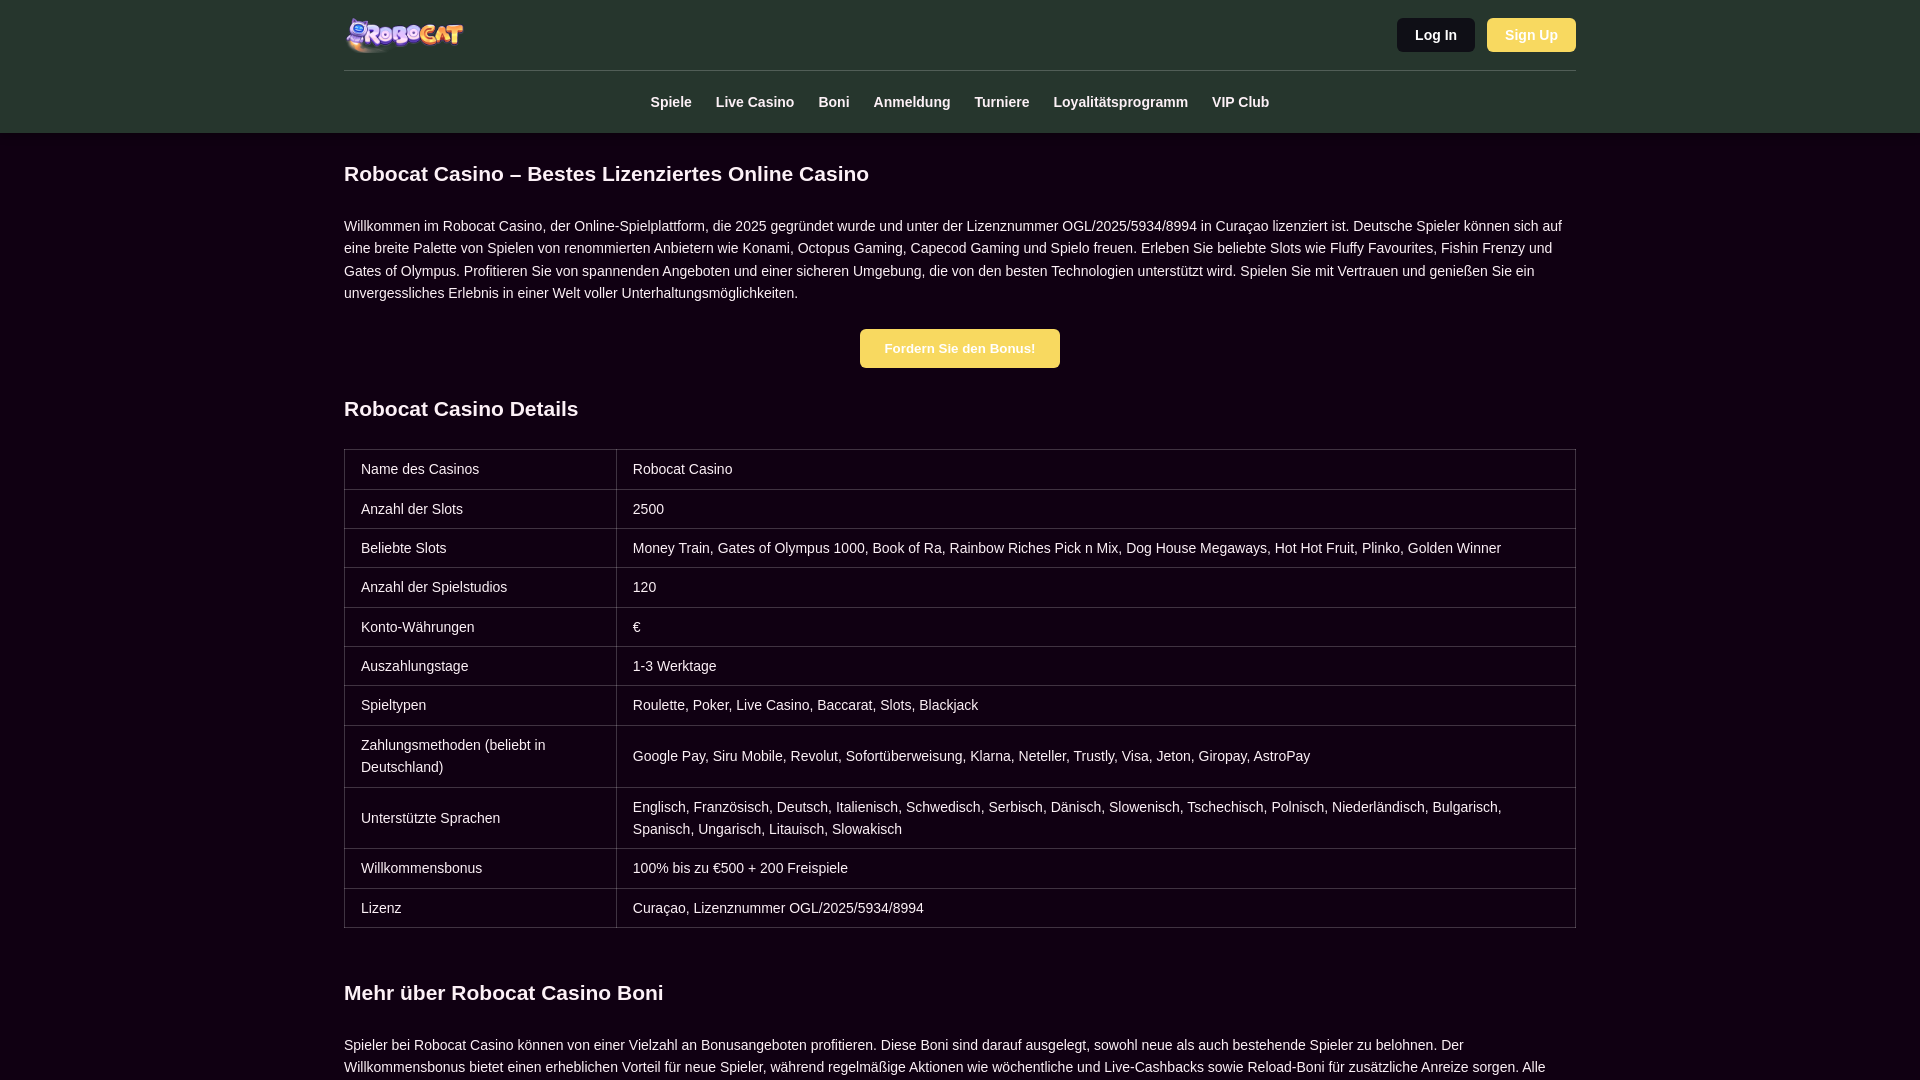This screenshot has height=1080, width=1920.
Task: Click Anzahl der Spielstudios label
Action: pyautogui.click(x=434, y=587)
